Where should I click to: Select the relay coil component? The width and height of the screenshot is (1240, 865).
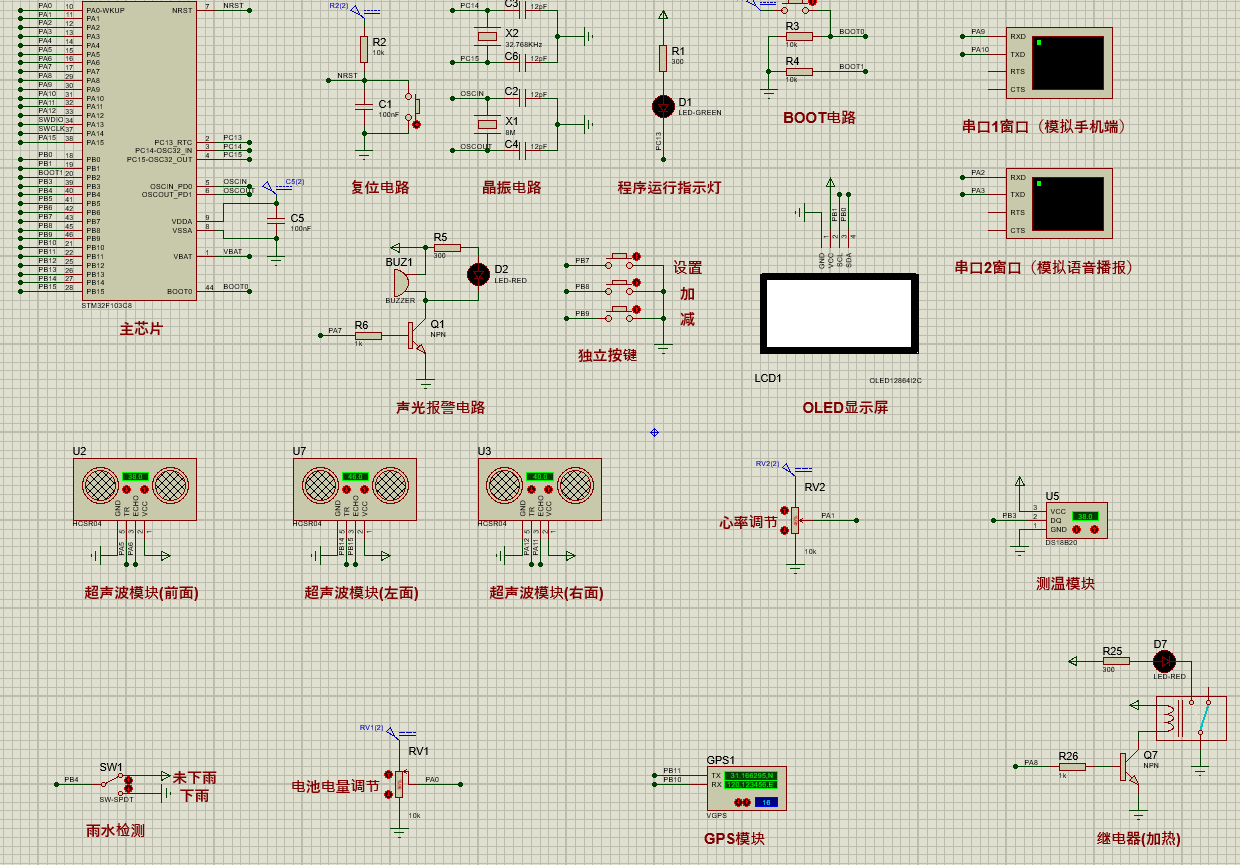[x=1190, y=717]
